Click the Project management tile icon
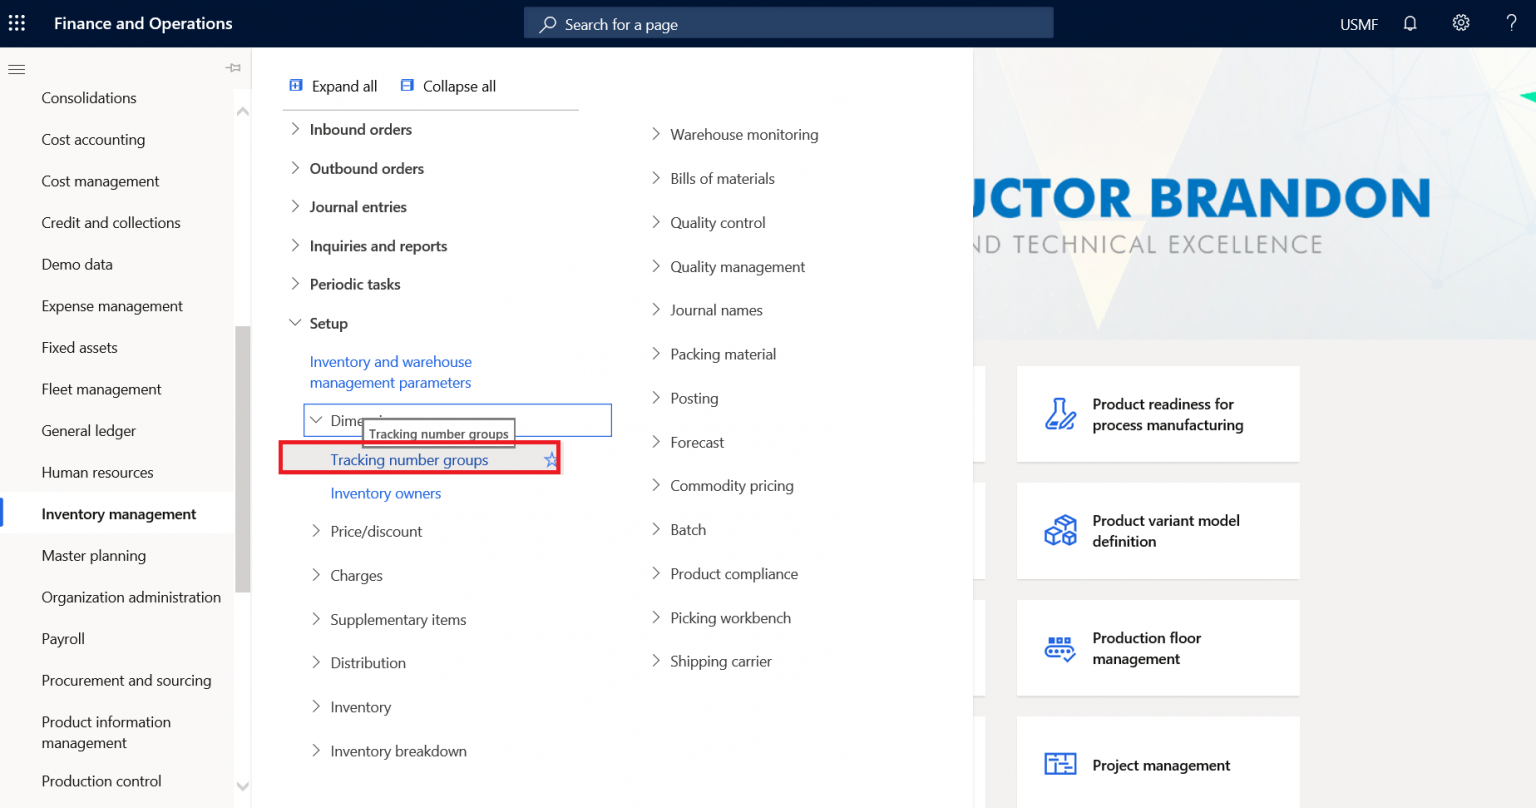Image resolution: width=1536 pixels, height=808 pixels. coord(1059,763)
